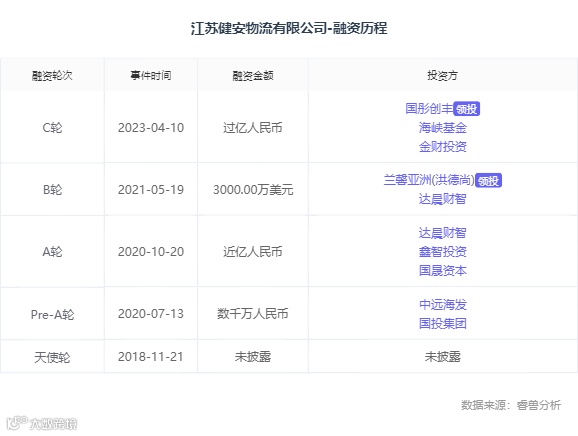Screen dimensions: 578x436
Task: Select the date 2018-11-21
Action: coord(151,357)
